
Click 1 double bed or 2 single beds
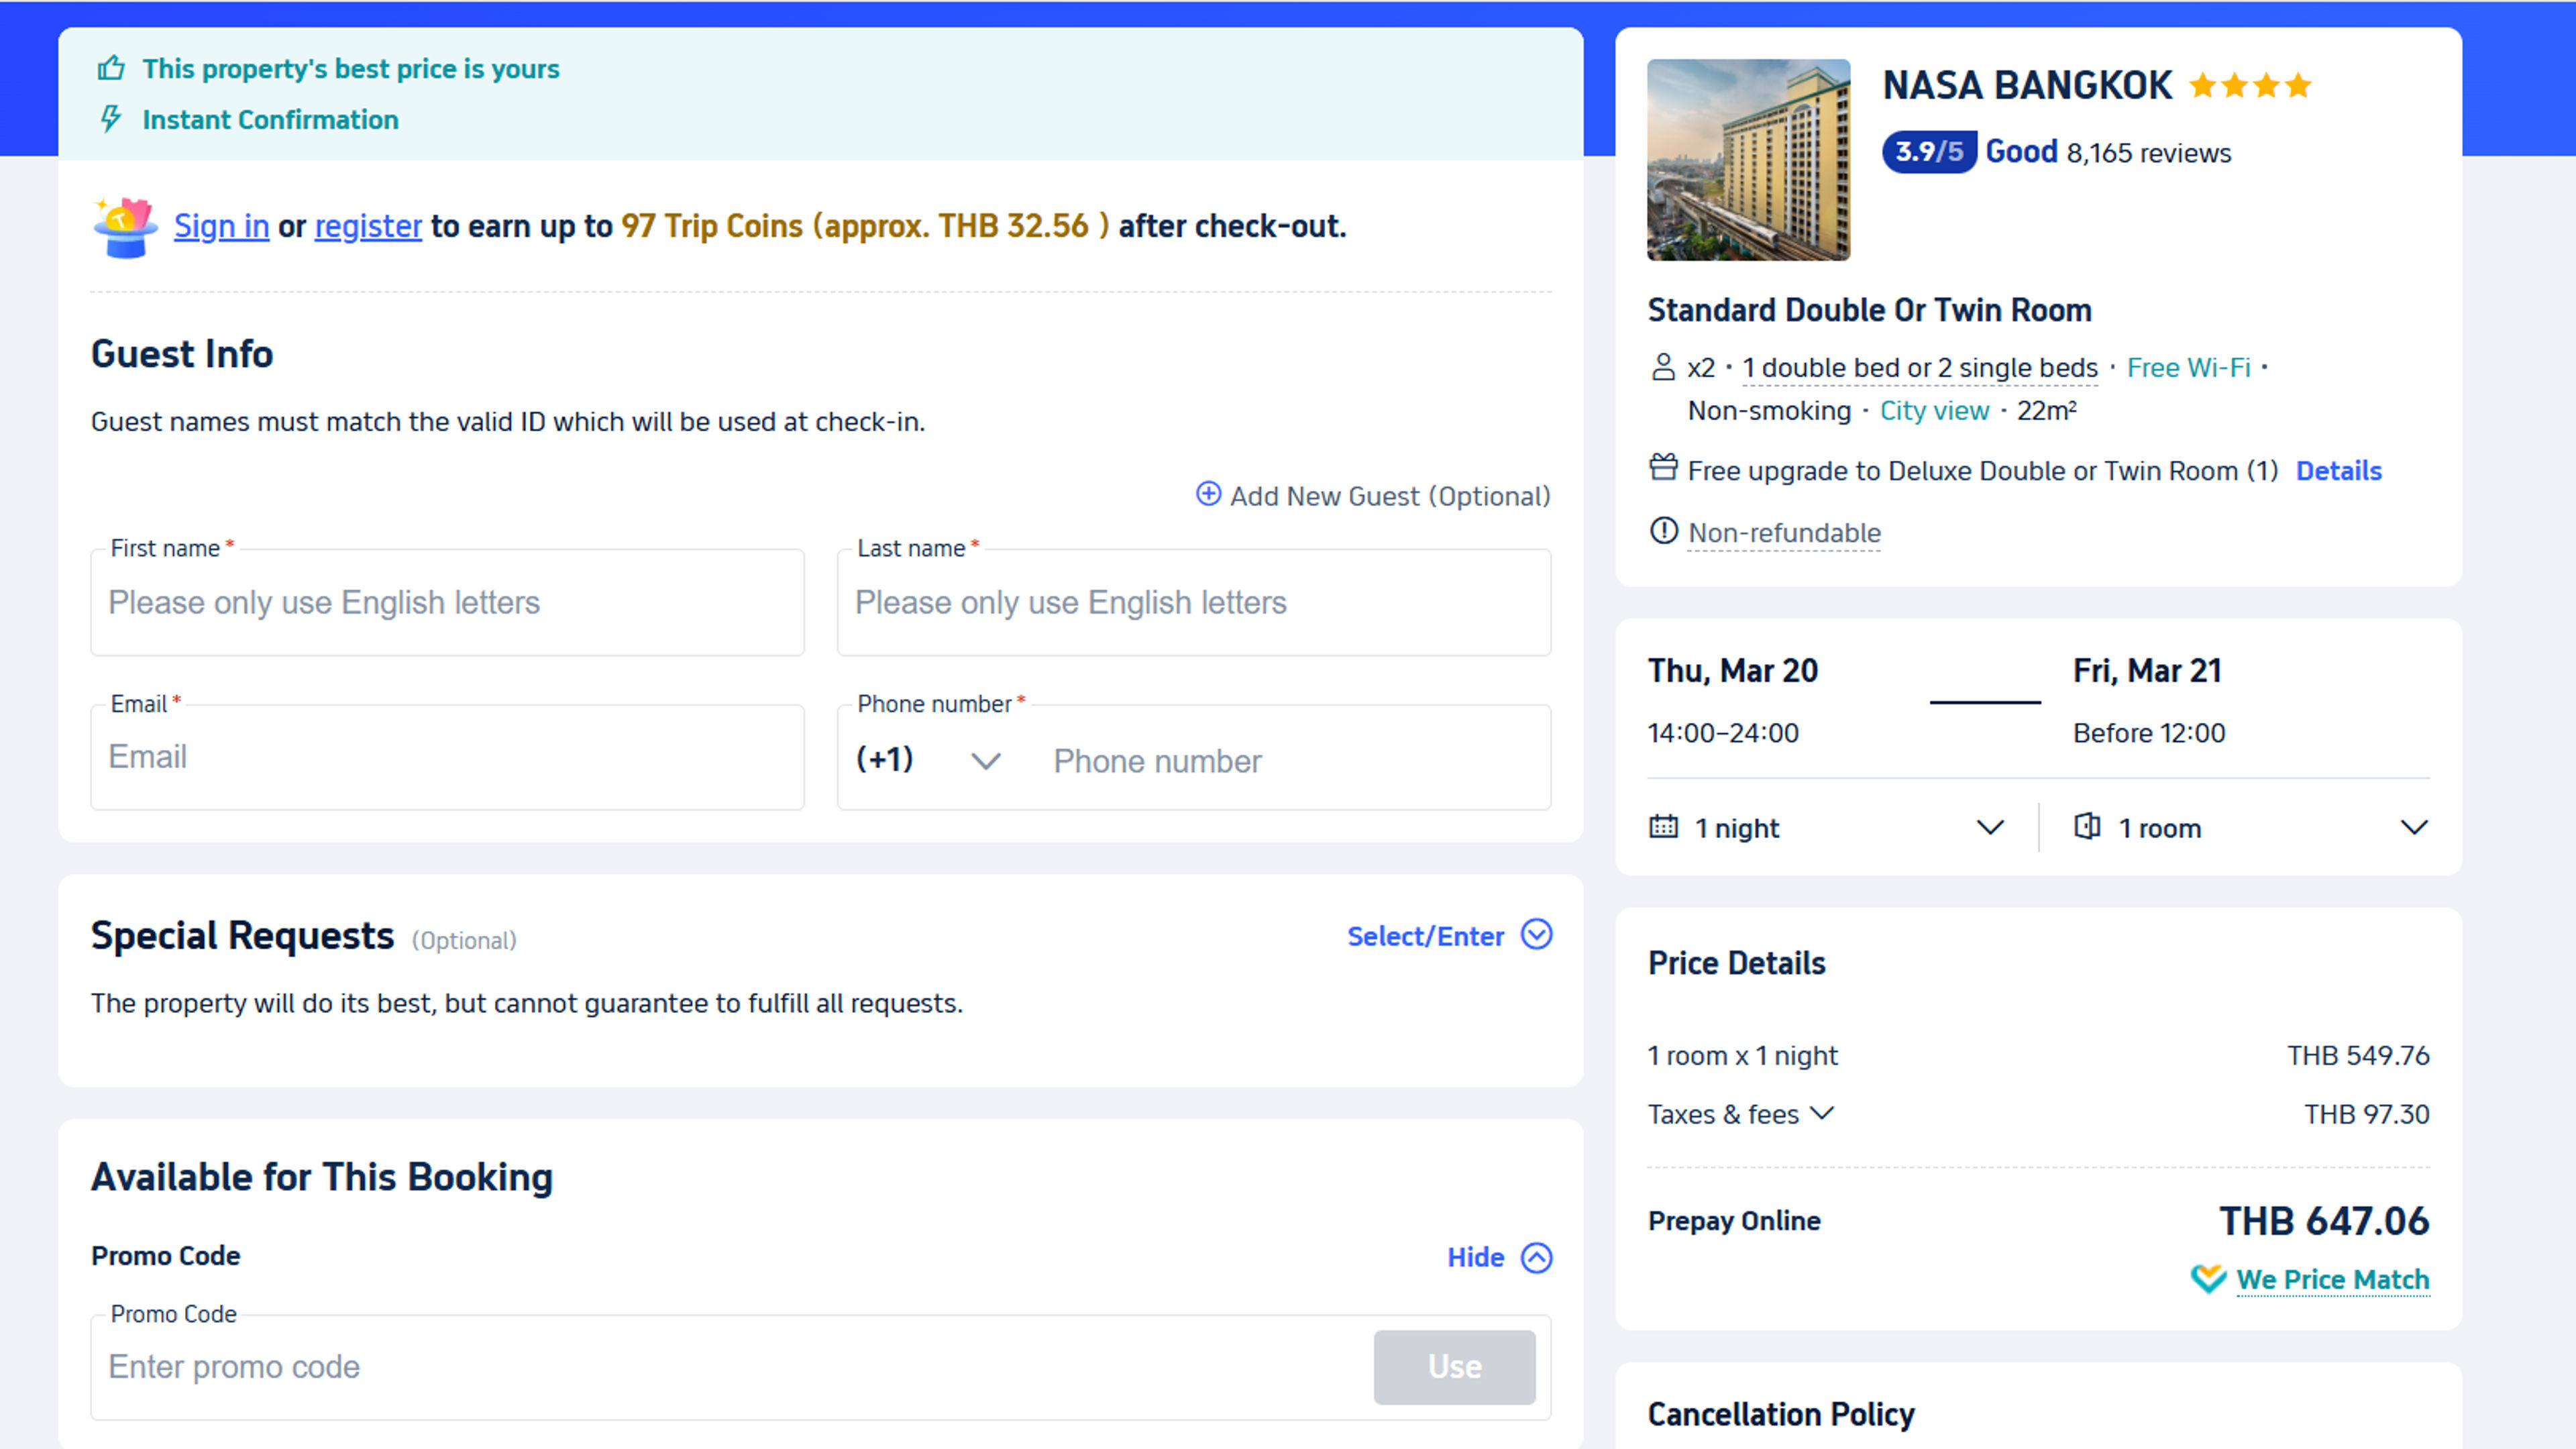point(1920,368)
